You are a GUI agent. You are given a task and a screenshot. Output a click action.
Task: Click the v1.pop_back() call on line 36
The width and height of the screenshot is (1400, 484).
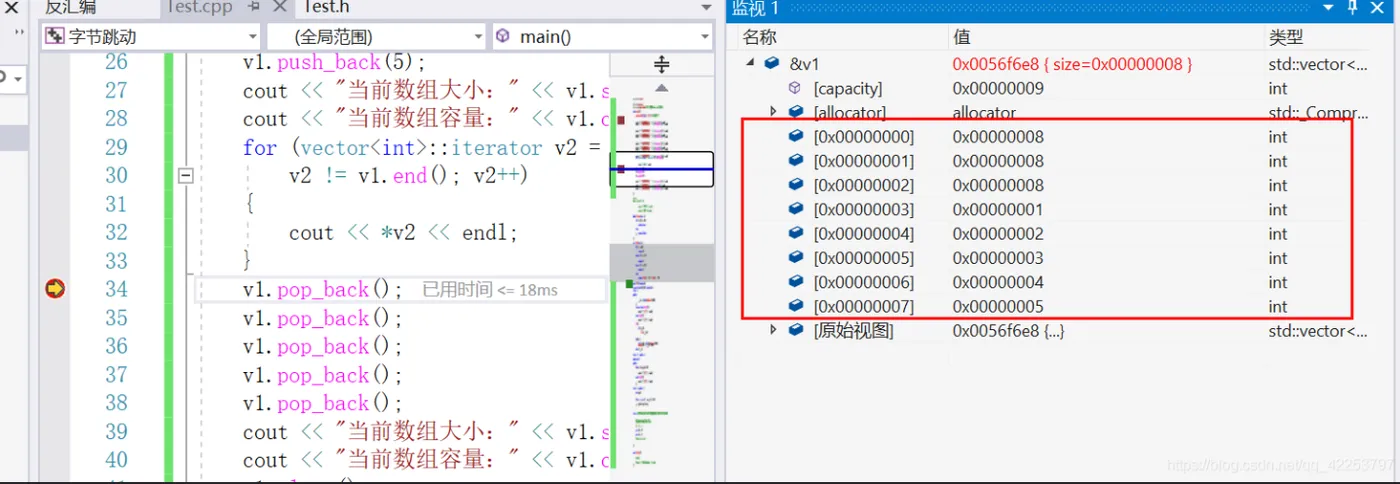coord(322,347)
